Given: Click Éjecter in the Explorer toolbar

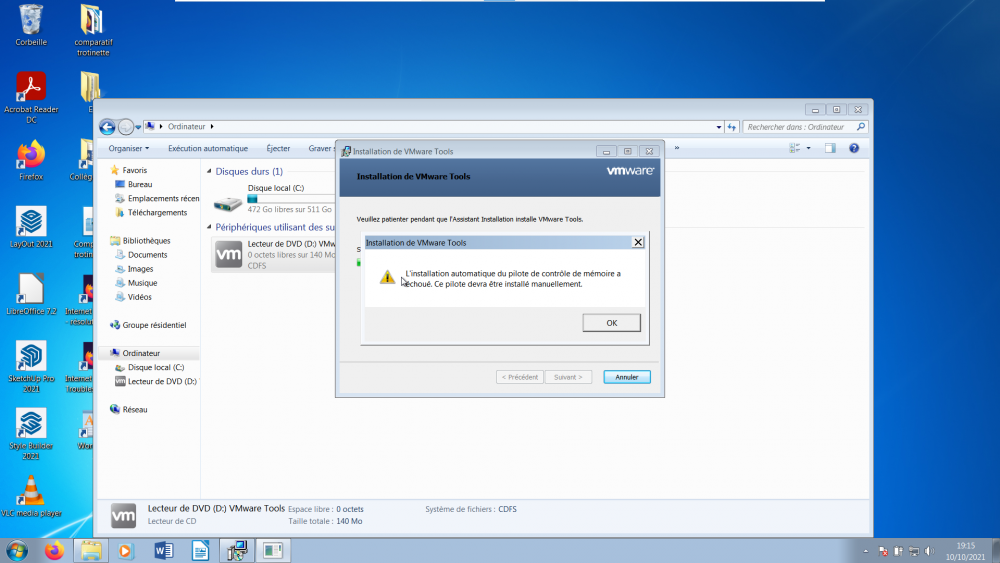Looking at the screenshot, I should 278,149.
